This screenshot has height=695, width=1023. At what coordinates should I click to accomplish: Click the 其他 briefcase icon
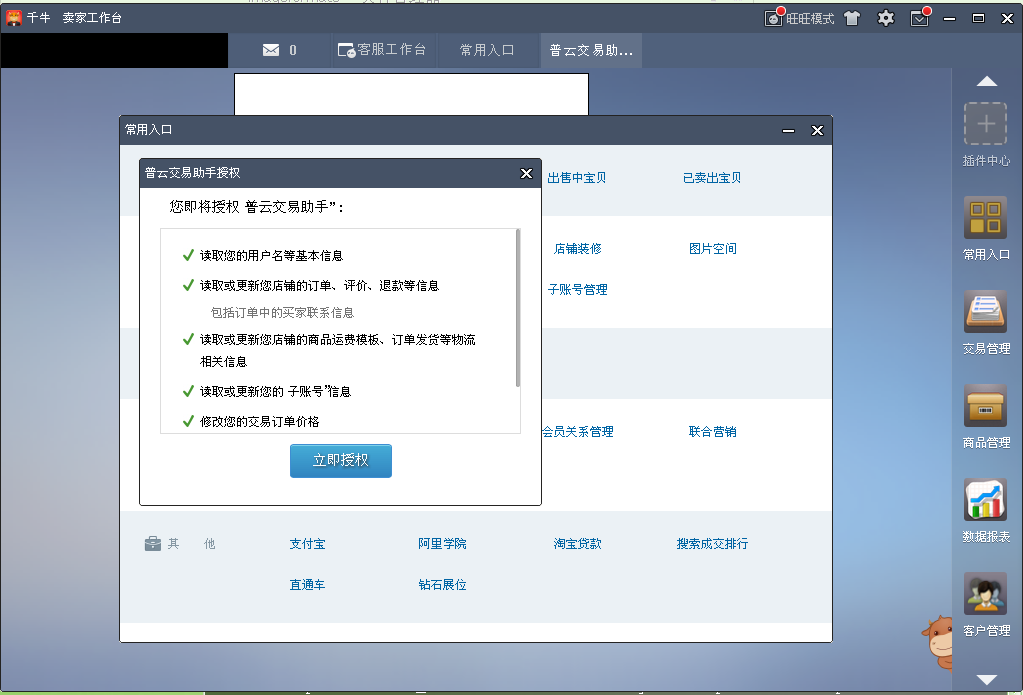(x=153, y=544)
